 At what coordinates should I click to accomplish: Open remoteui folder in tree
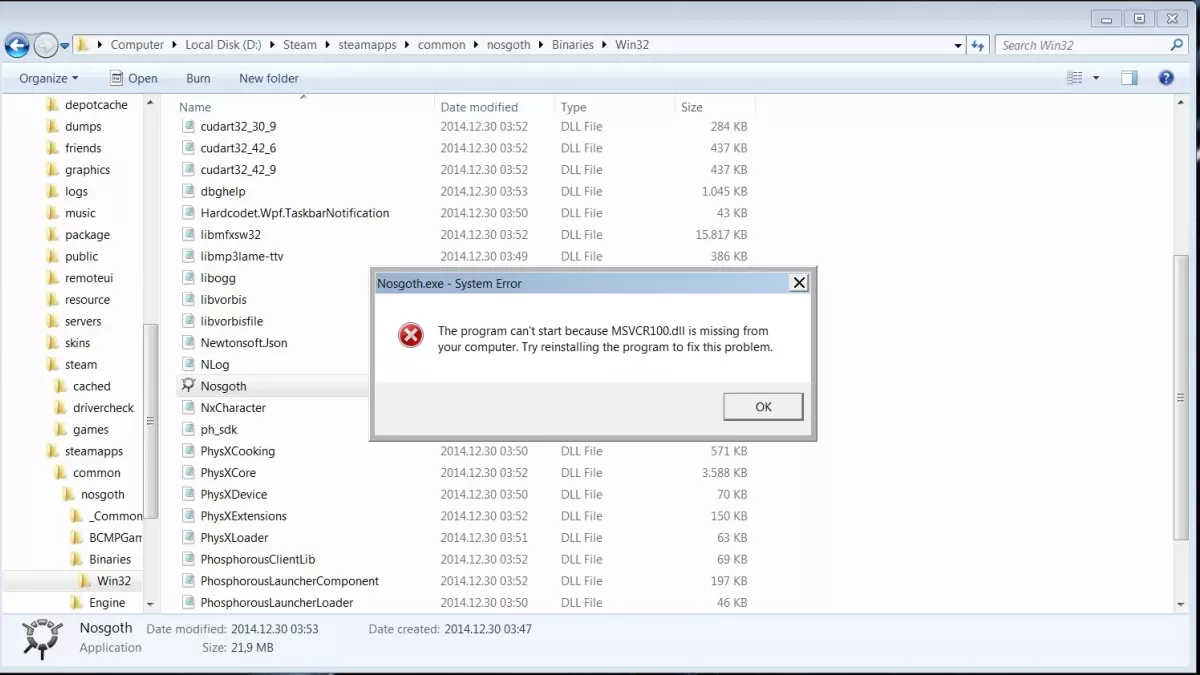click(x=88, y=278)
